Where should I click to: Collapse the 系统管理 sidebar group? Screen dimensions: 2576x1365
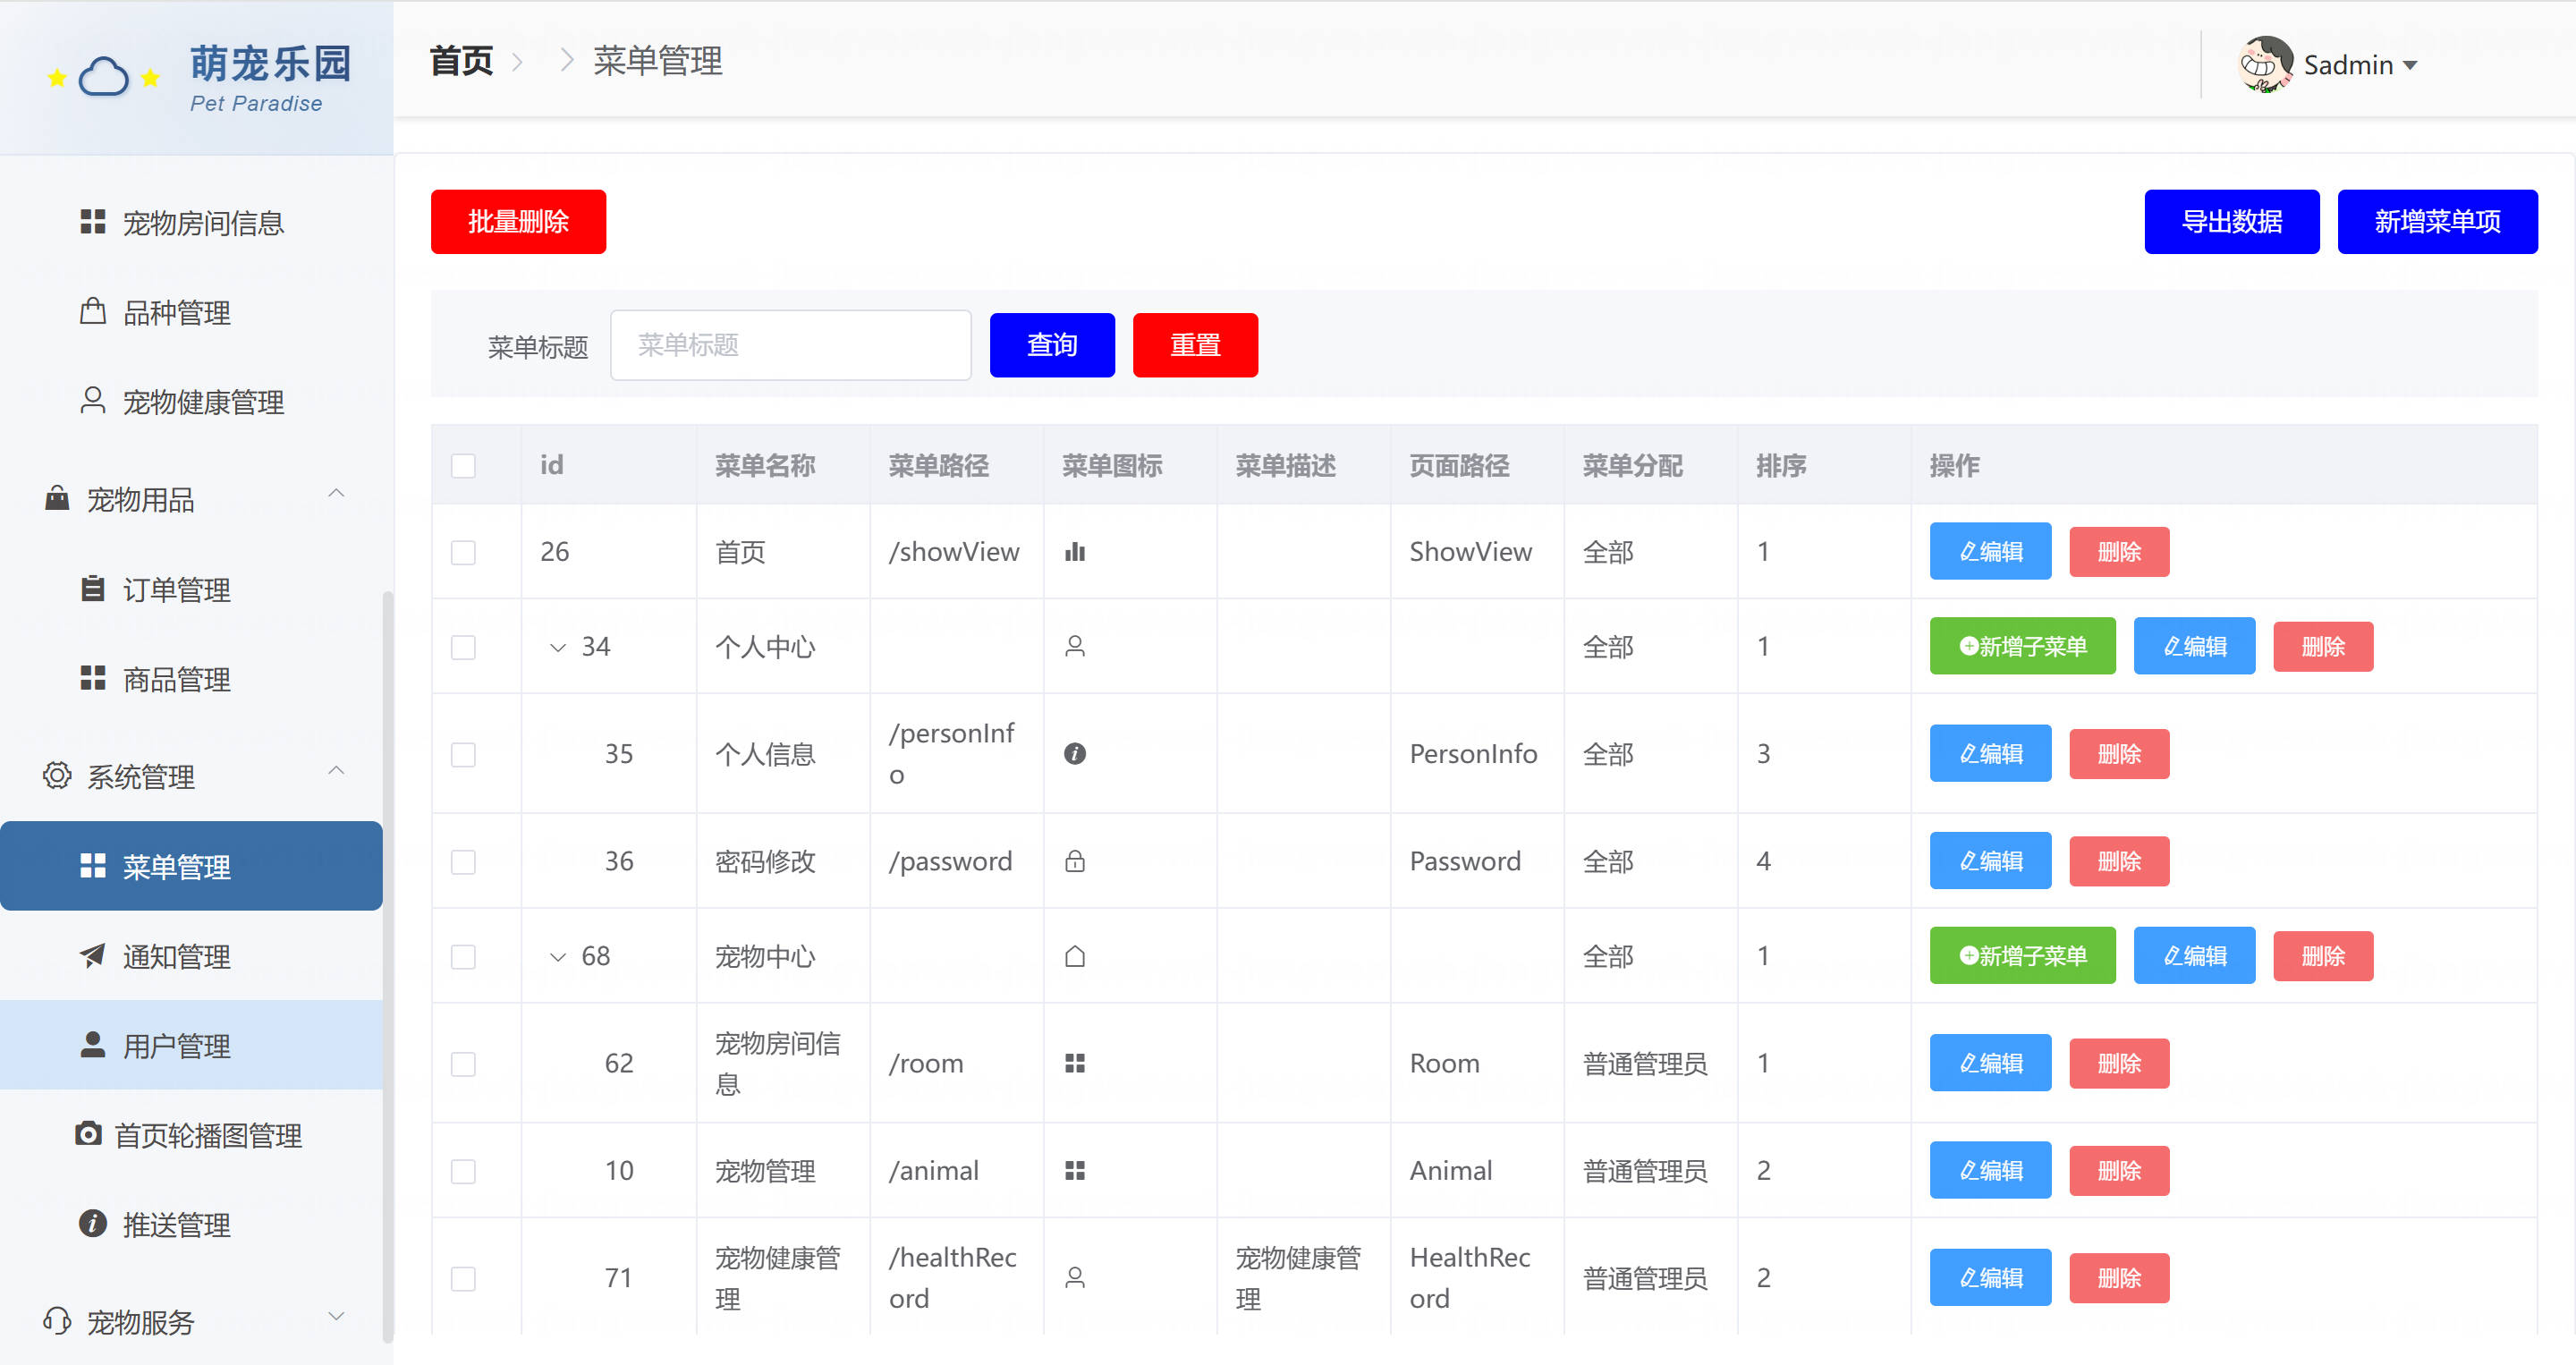[337, 770]
